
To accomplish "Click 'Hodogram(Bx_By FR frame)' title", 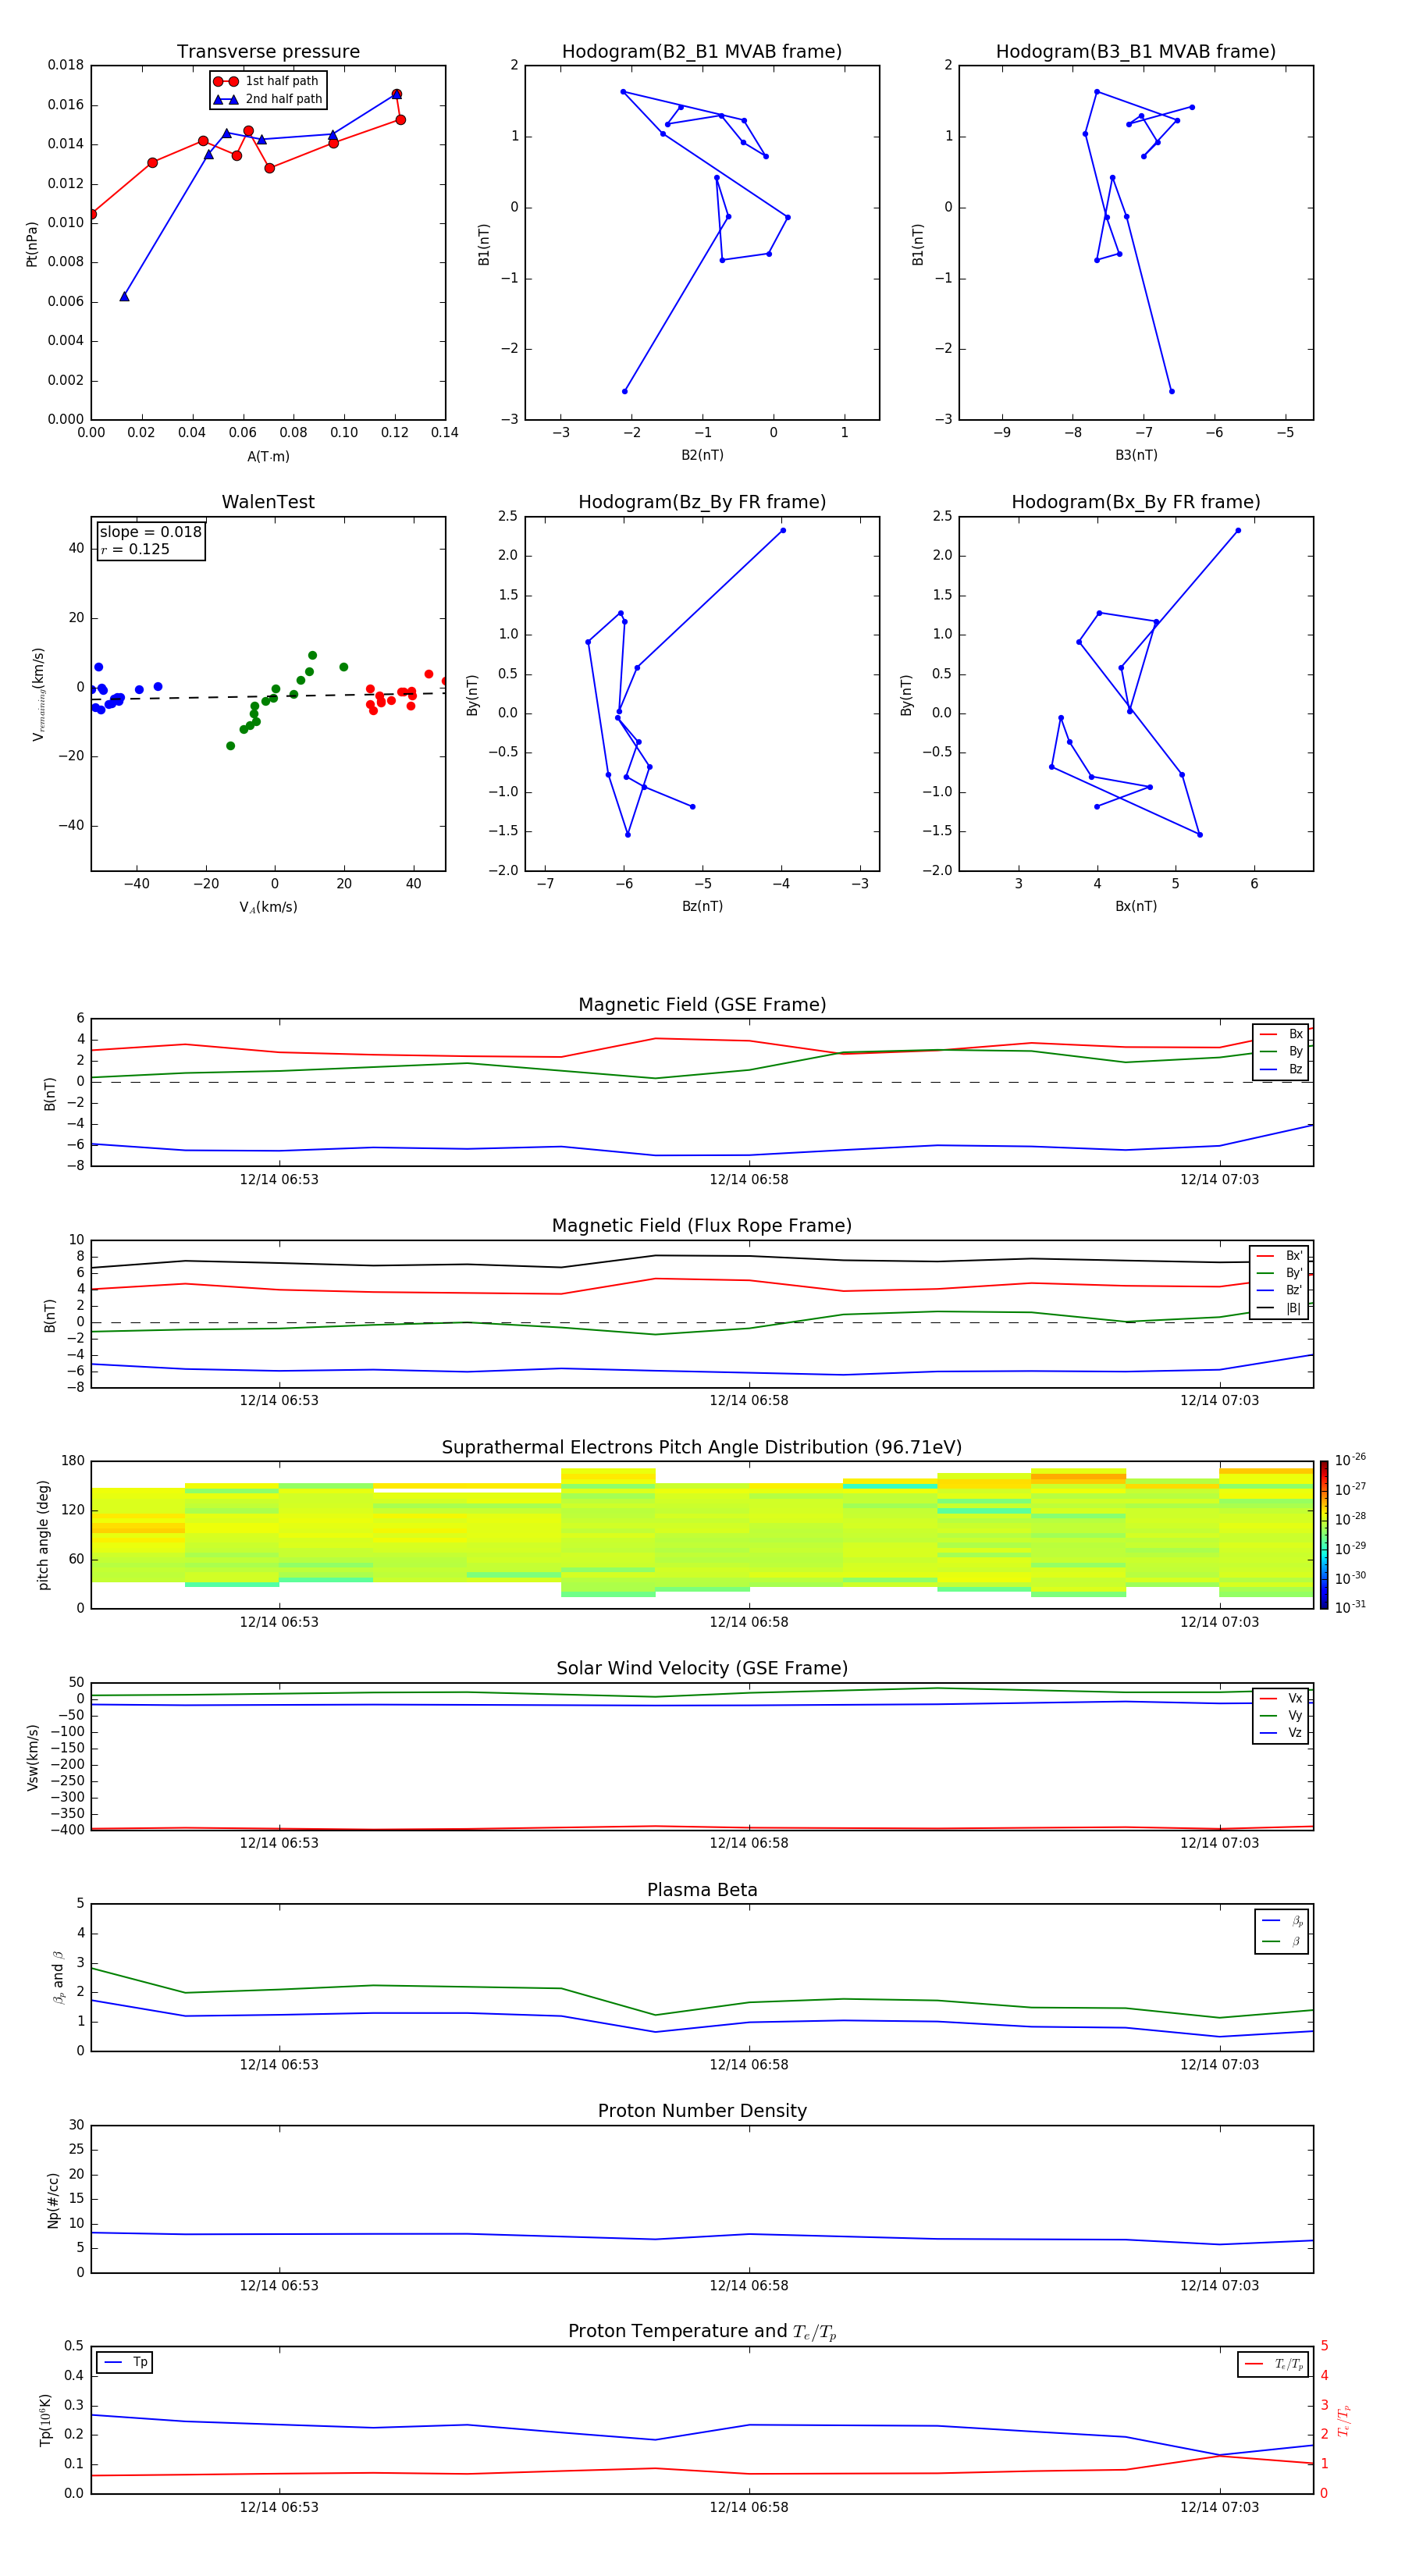I will click(1136, 502).
